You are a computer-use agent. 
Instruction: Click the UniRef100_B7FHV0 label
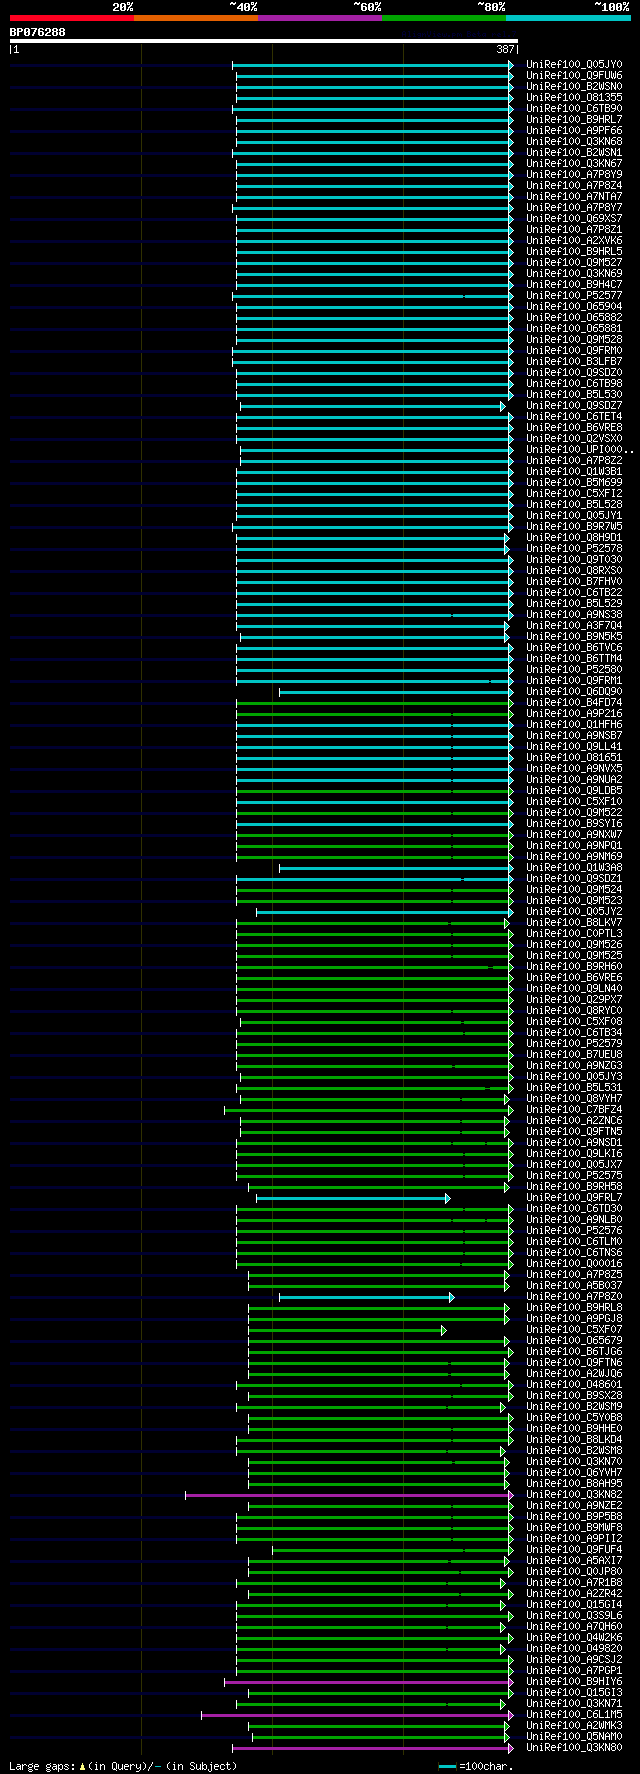[x=574, y=582]
